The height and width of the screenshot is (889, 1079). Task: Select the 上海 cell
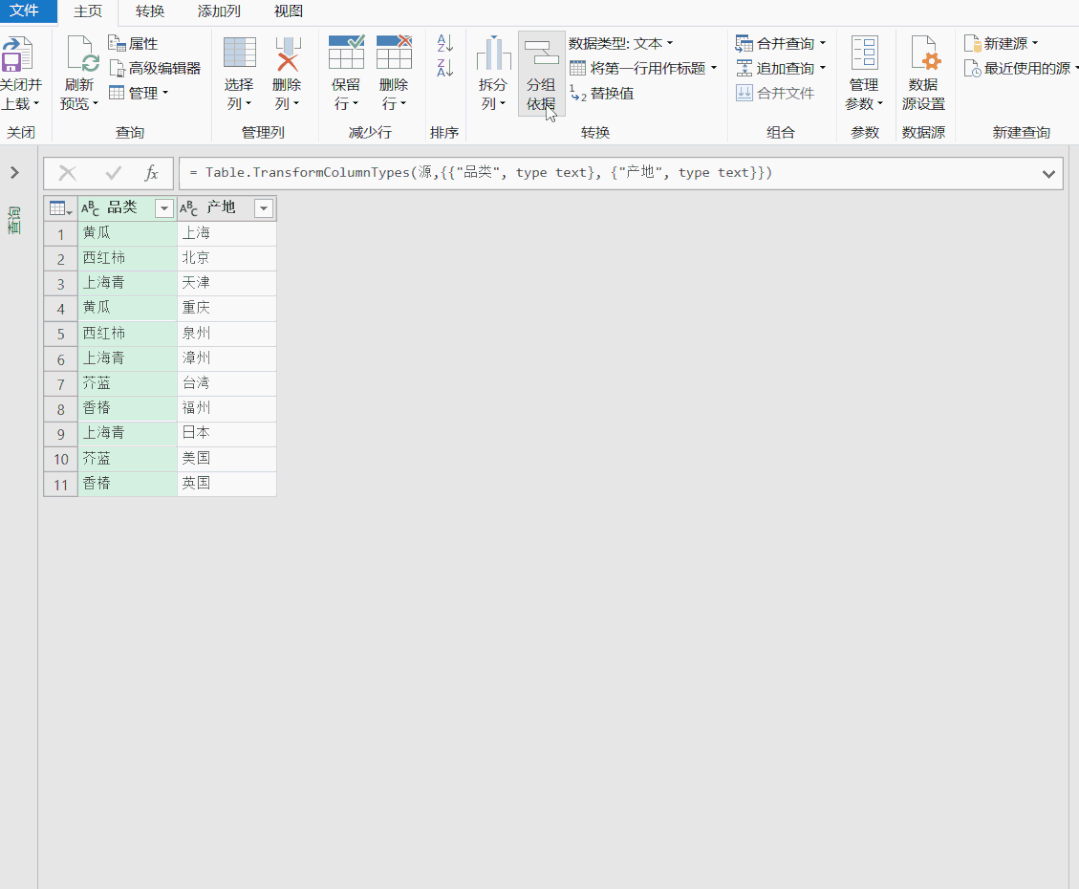pyautogui.click(x=226, y=233)
